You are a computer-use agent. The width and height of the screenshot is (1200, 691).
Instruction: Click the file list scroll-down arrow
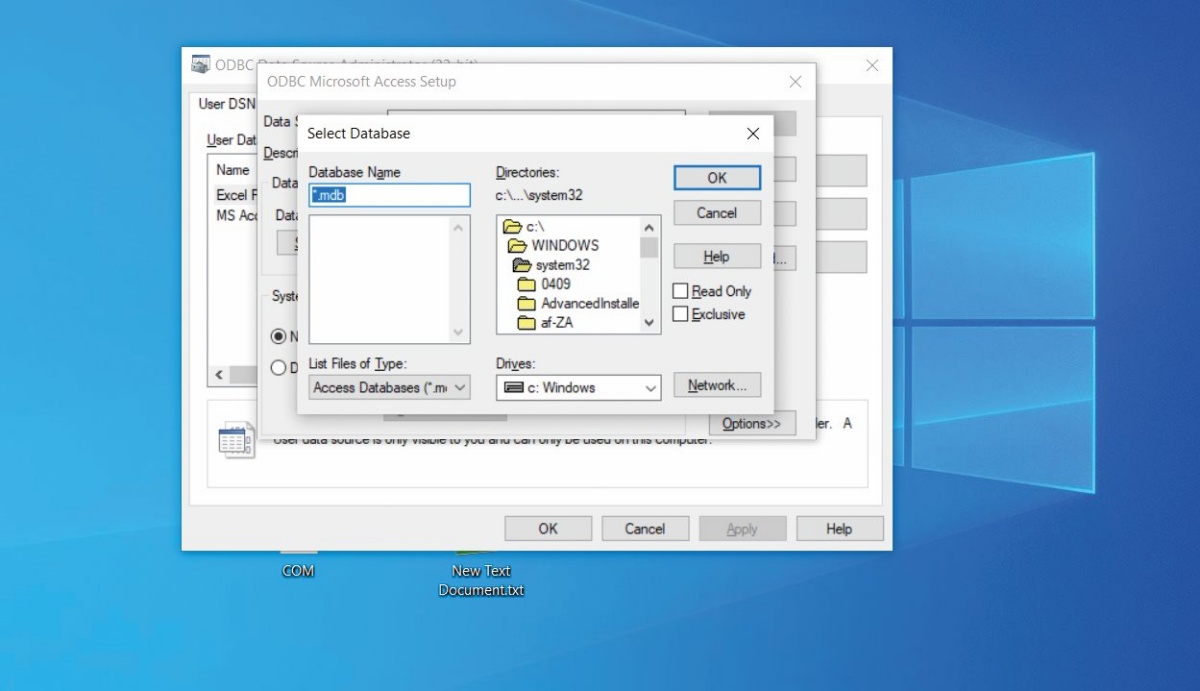tap(459, 332)
